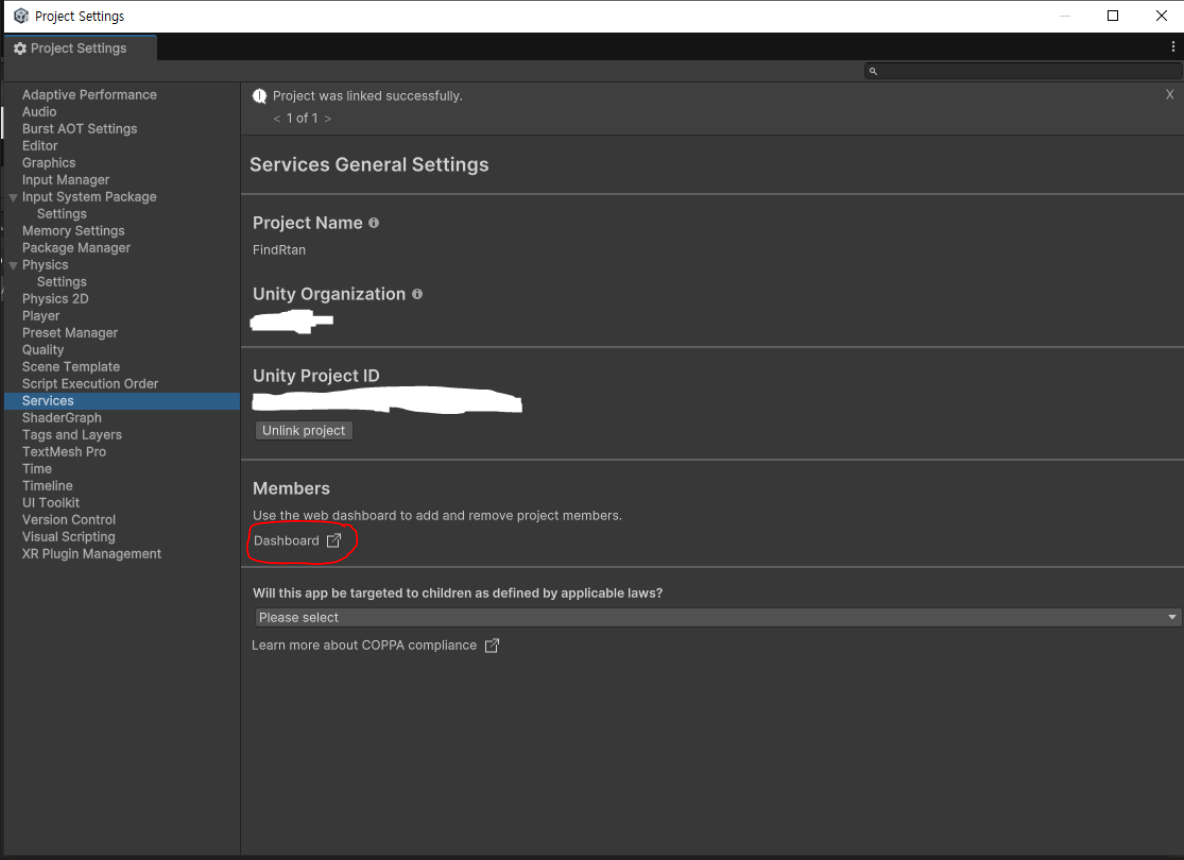
Task: Open Editor settings category
Action: click(x=39, y=146)
